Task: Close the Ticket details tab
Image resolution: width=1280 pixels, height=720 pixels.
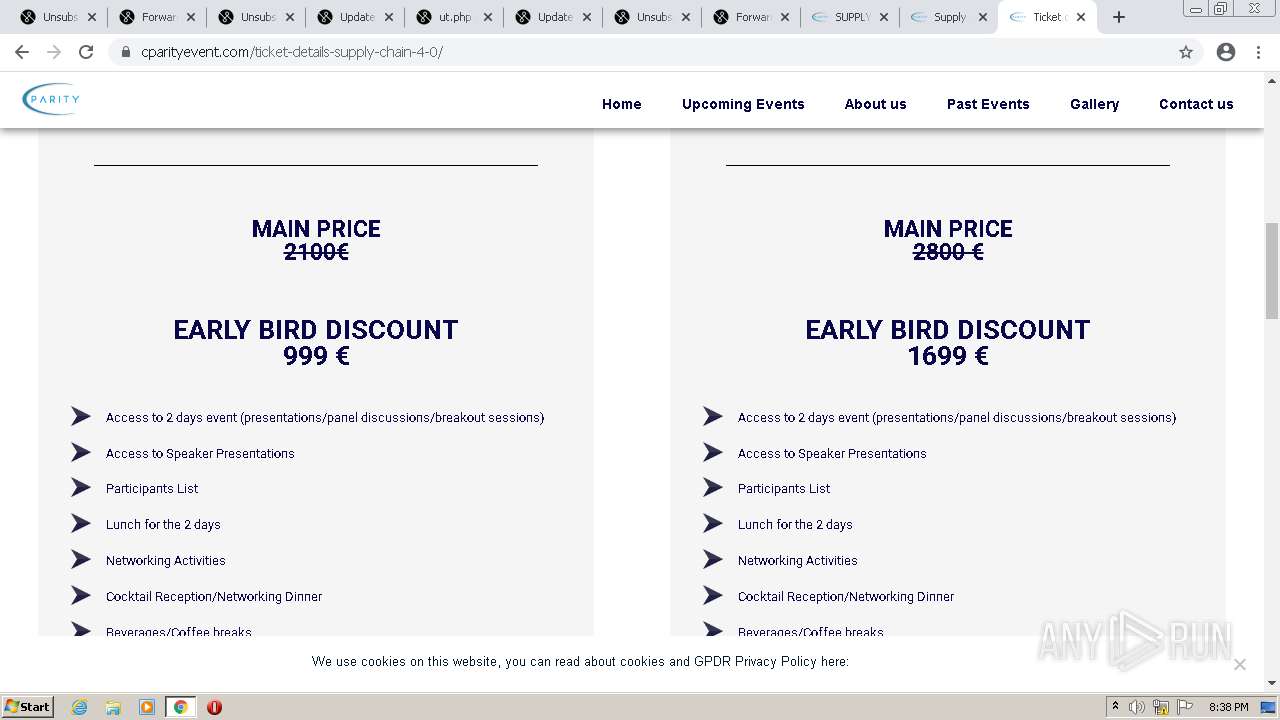Action: 1081,17
